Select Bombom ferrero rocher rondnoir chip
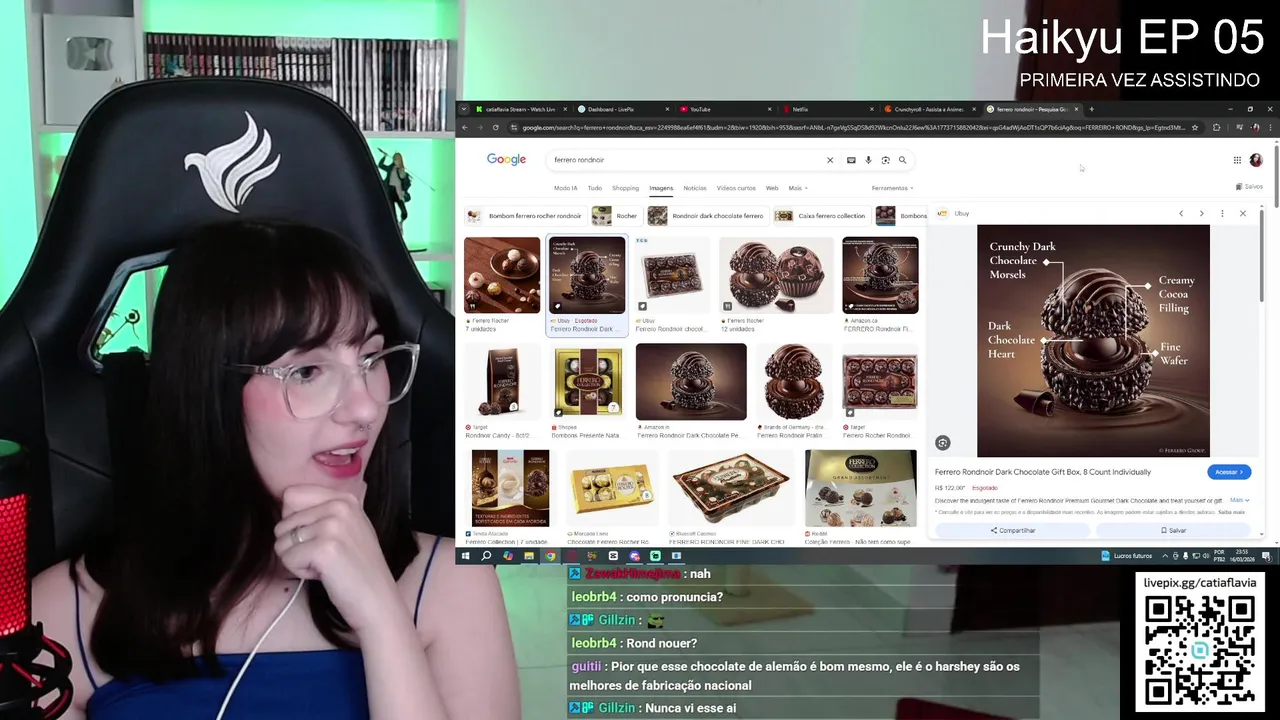This screenshot has height=720, width=1280. tap(524, 216)
